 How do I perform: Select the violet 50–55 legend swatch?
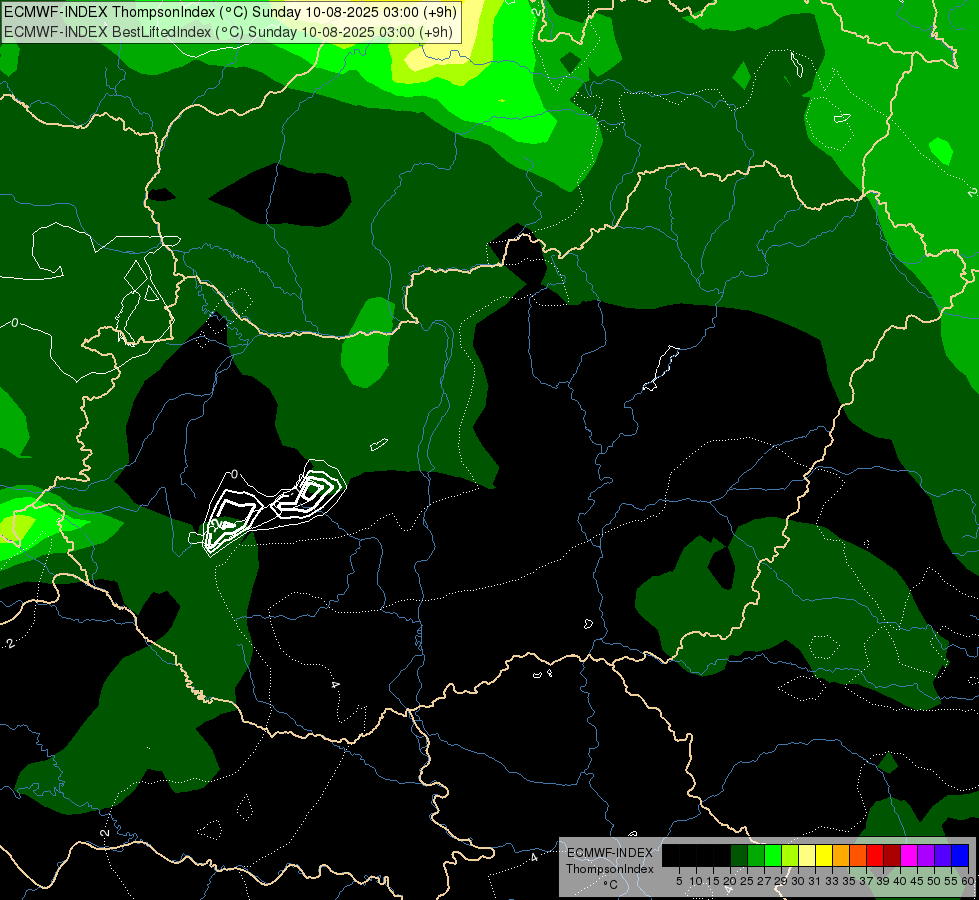tap(943, 855)
